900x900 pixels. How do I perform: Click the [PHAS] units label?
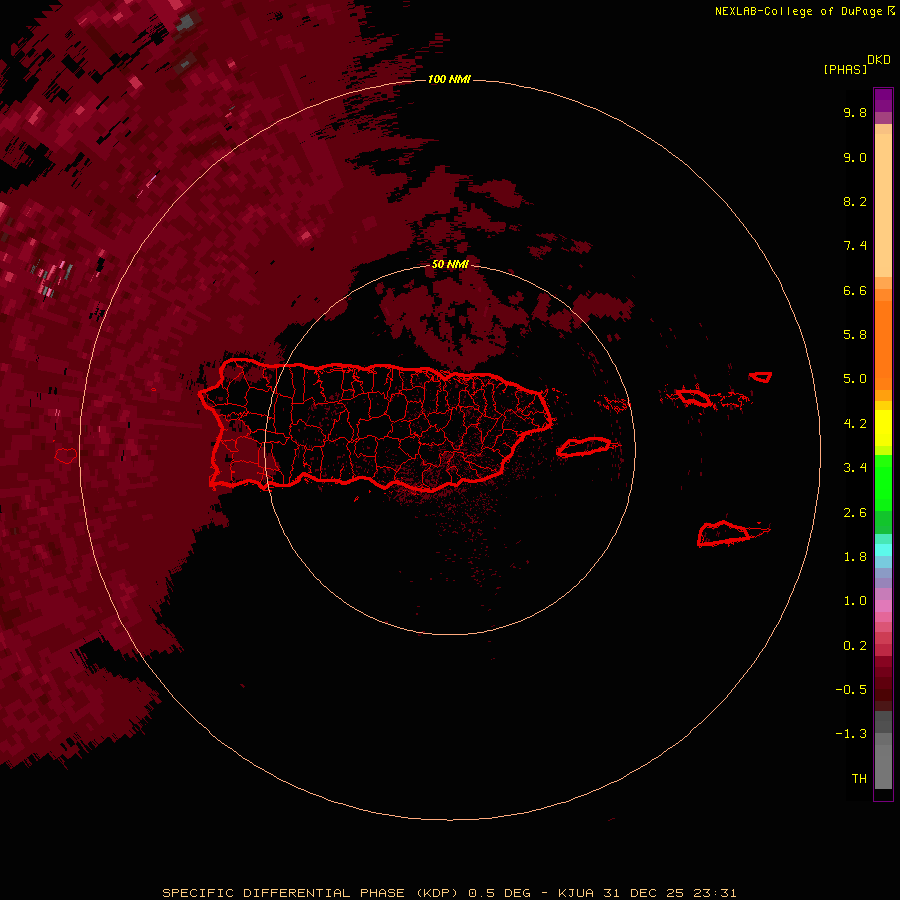845,69
